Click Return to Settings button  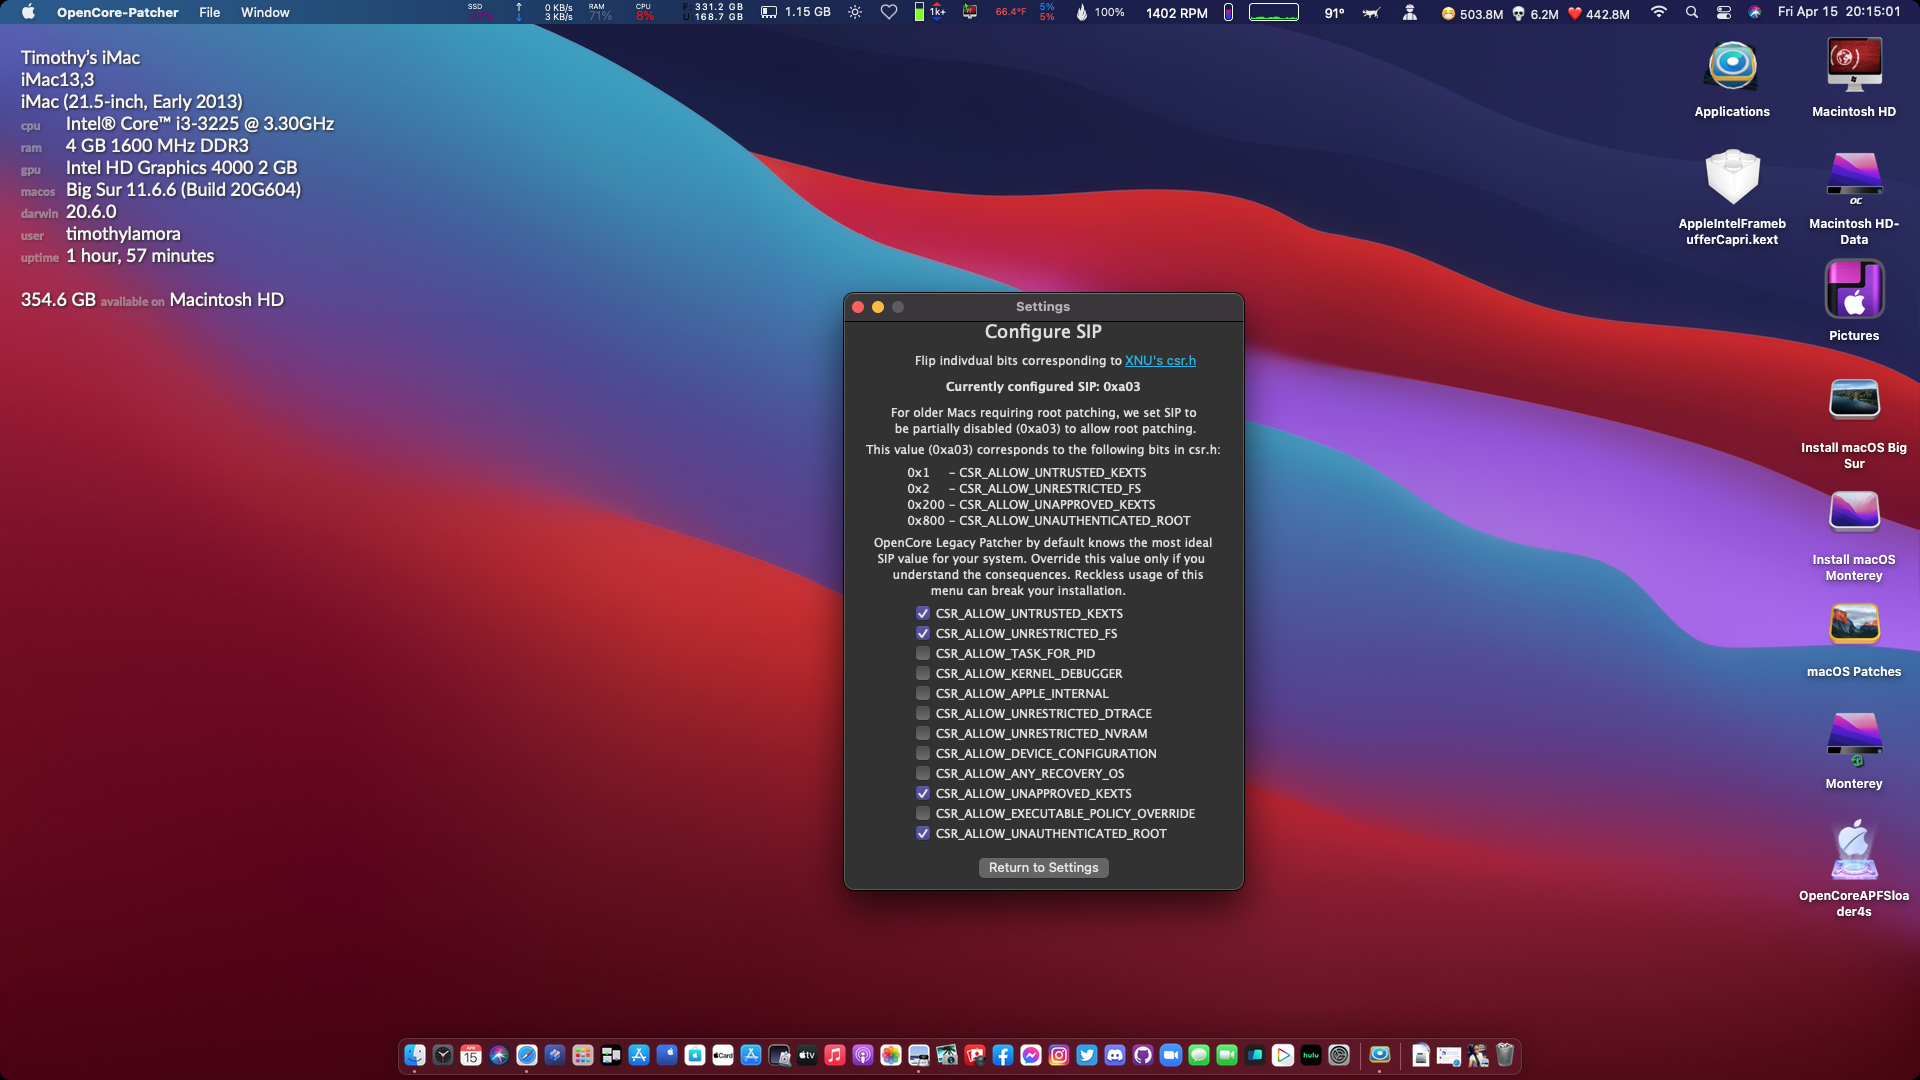click(x=1043, y=867)
